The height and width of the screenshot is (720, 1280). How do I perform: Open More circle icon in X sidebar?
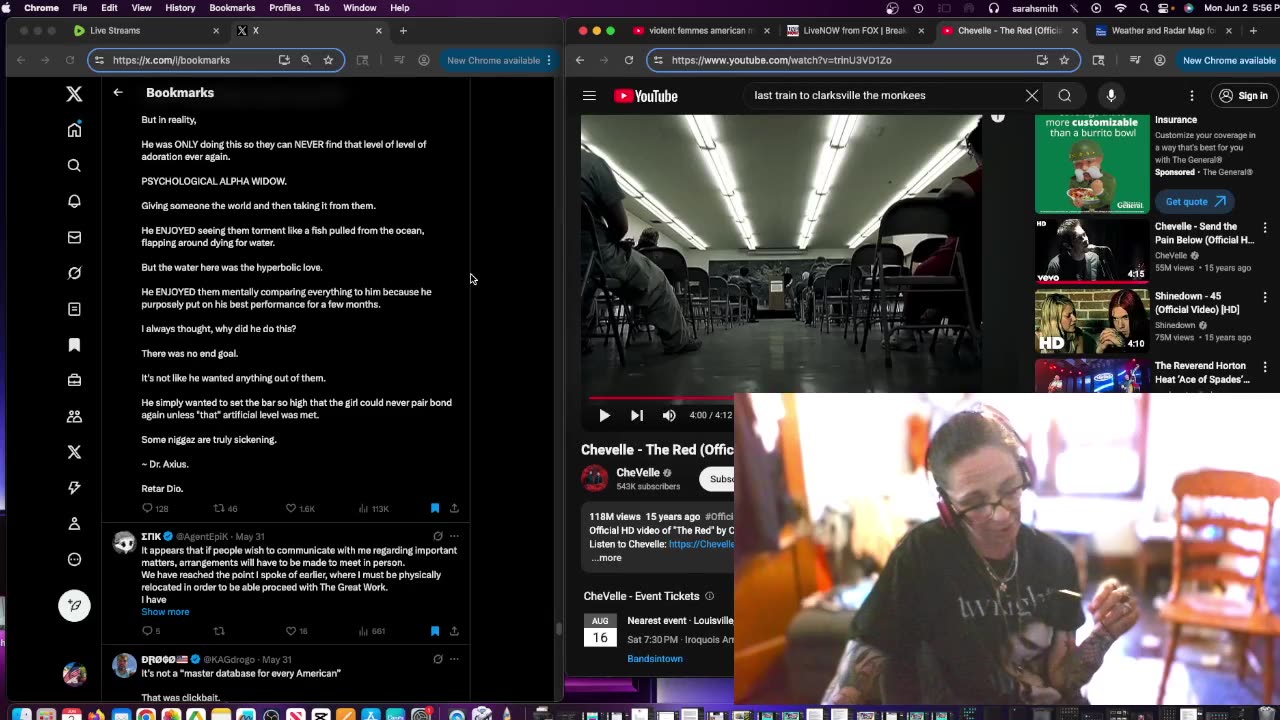tap(74, 560)
